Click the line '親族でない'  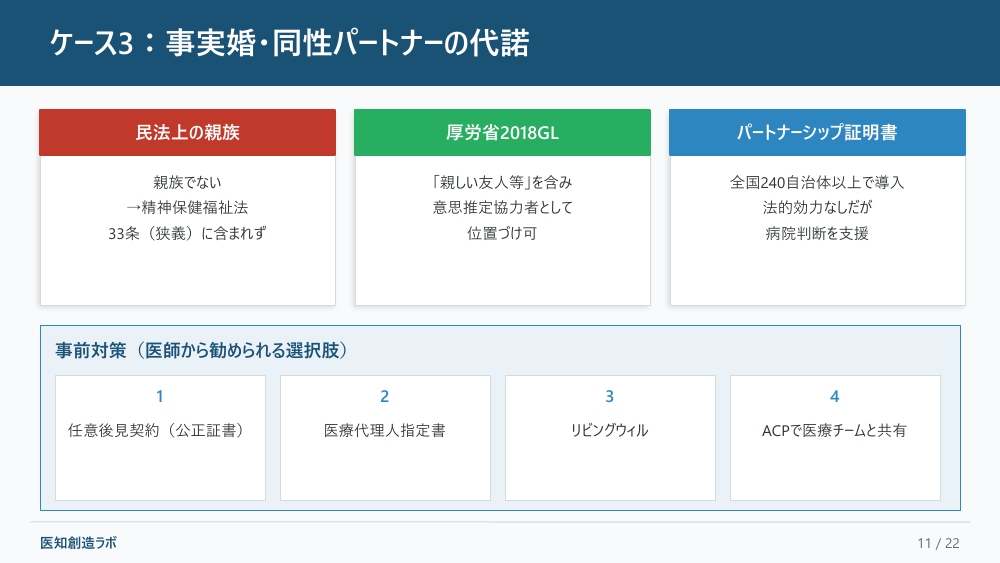(x=188, y=182)
